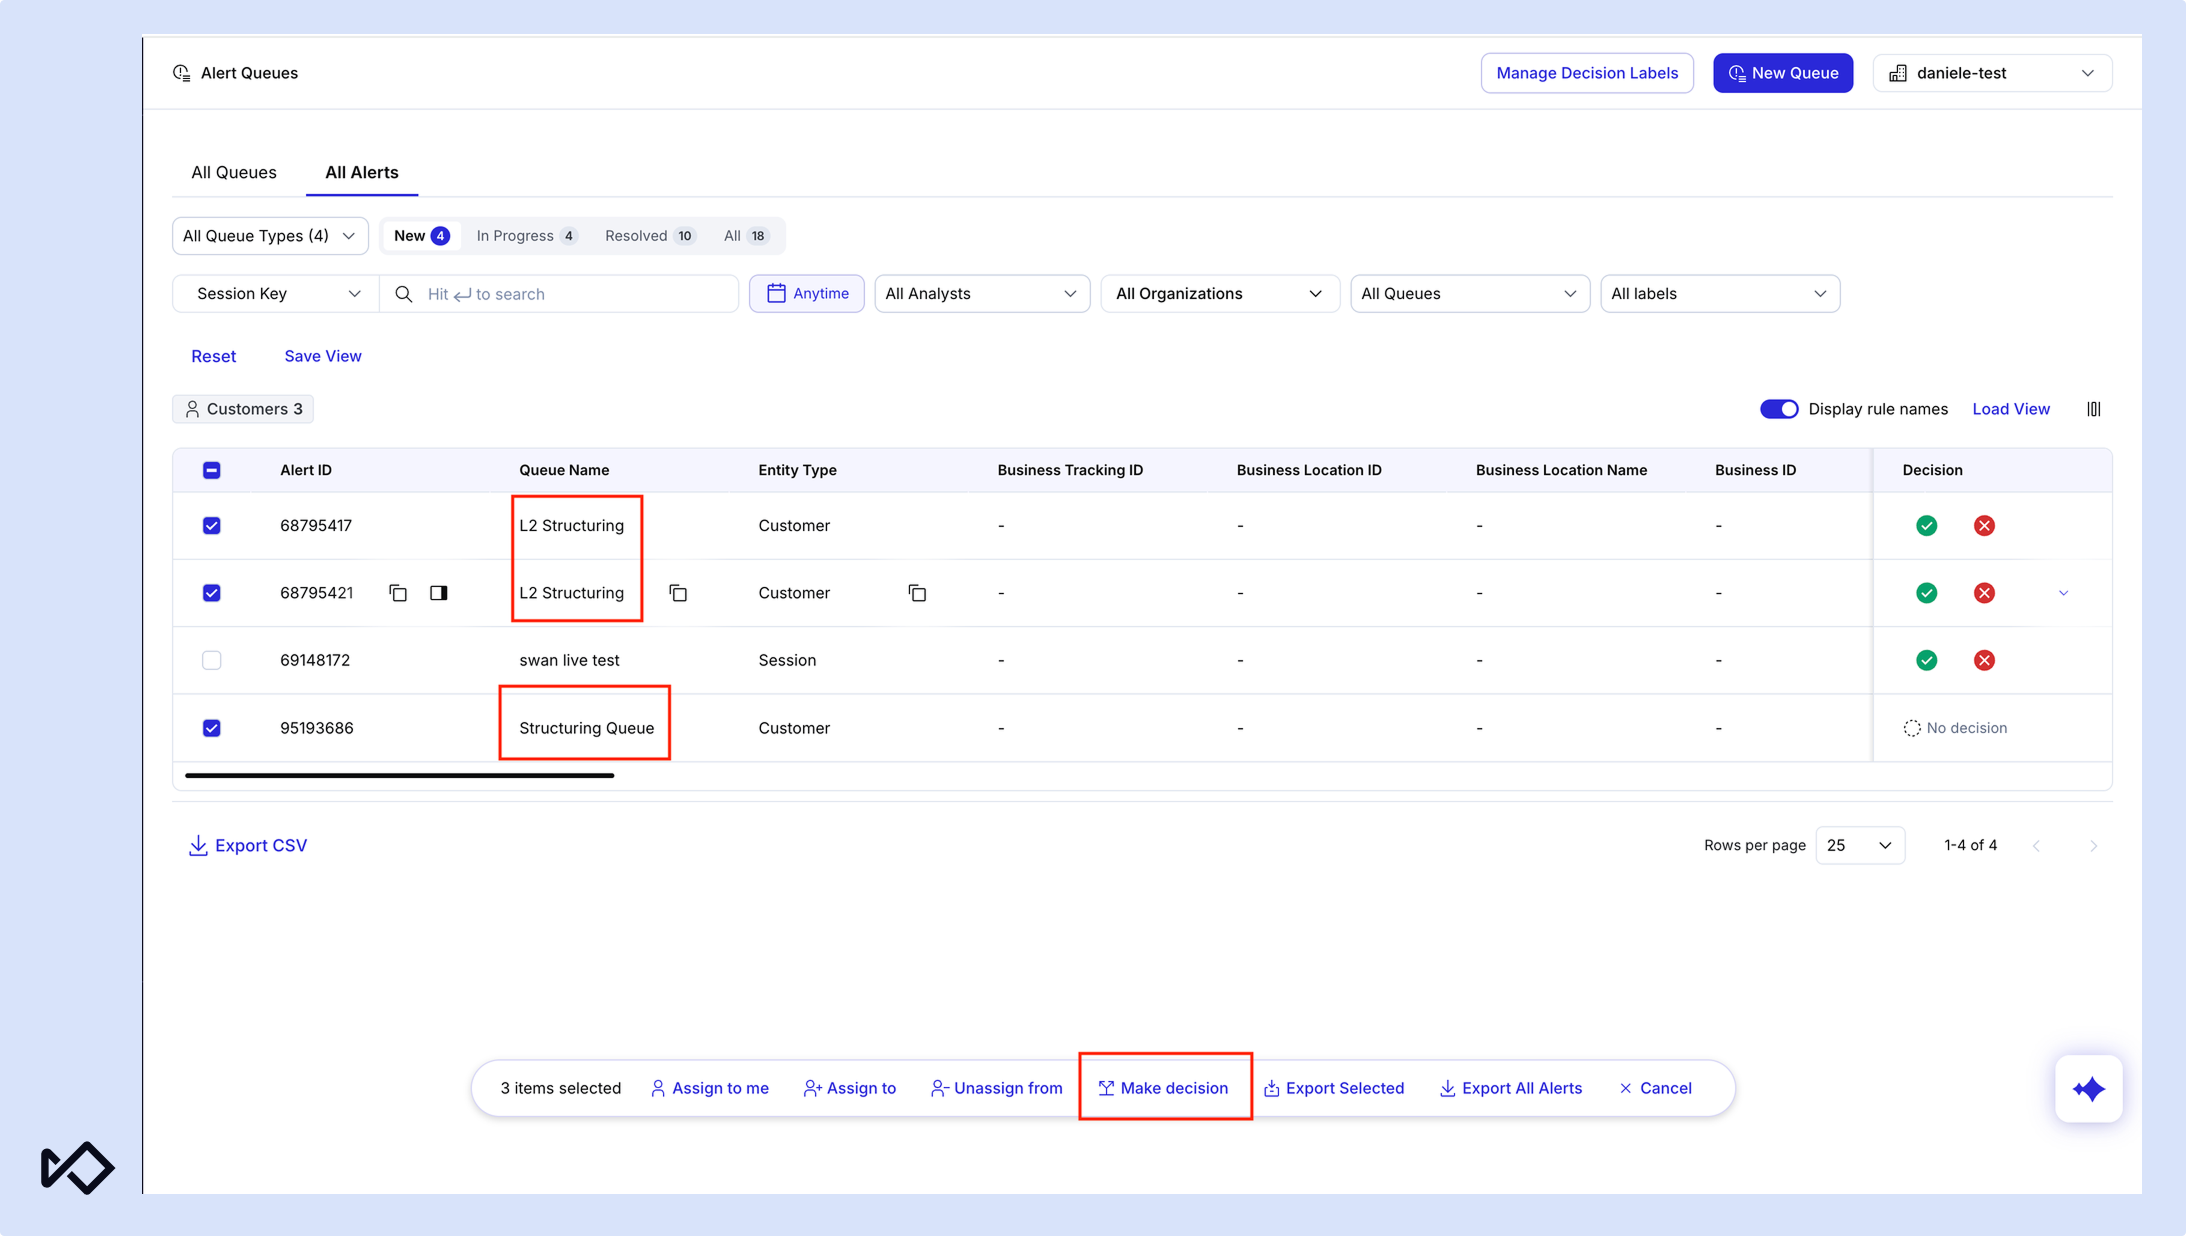Expand row 68795421 decision chevron
This screenshot has height=1236, width=2186.
(x=2063, y=593)
